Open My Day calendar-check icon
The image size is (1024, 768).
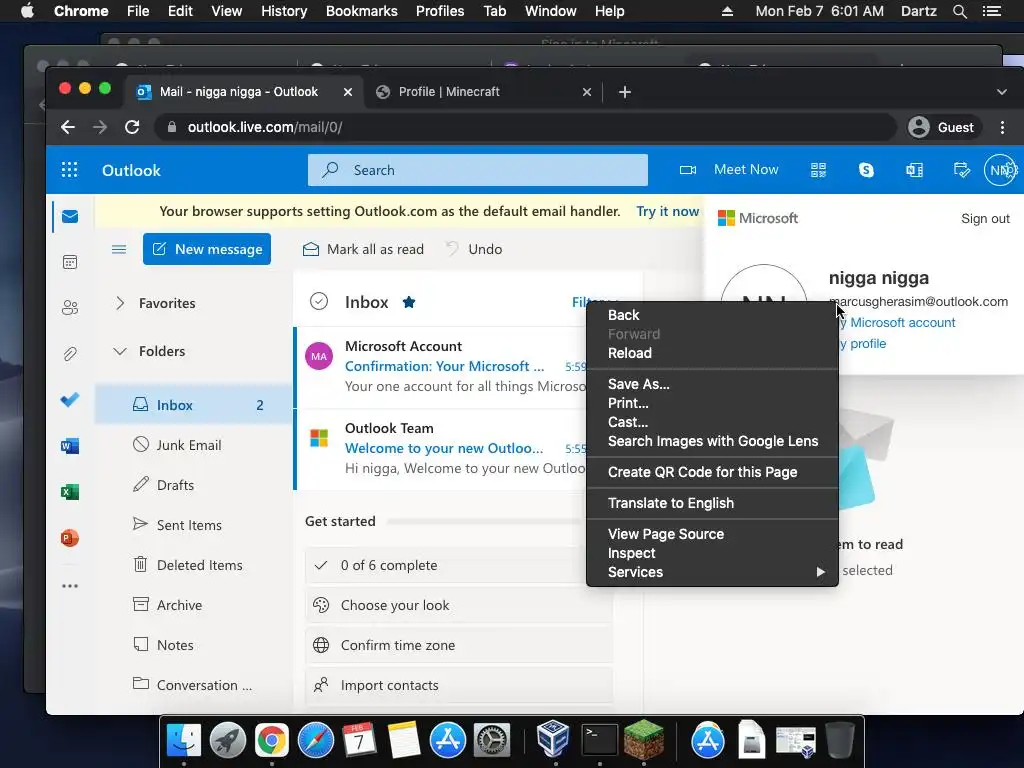pos(962,170)
